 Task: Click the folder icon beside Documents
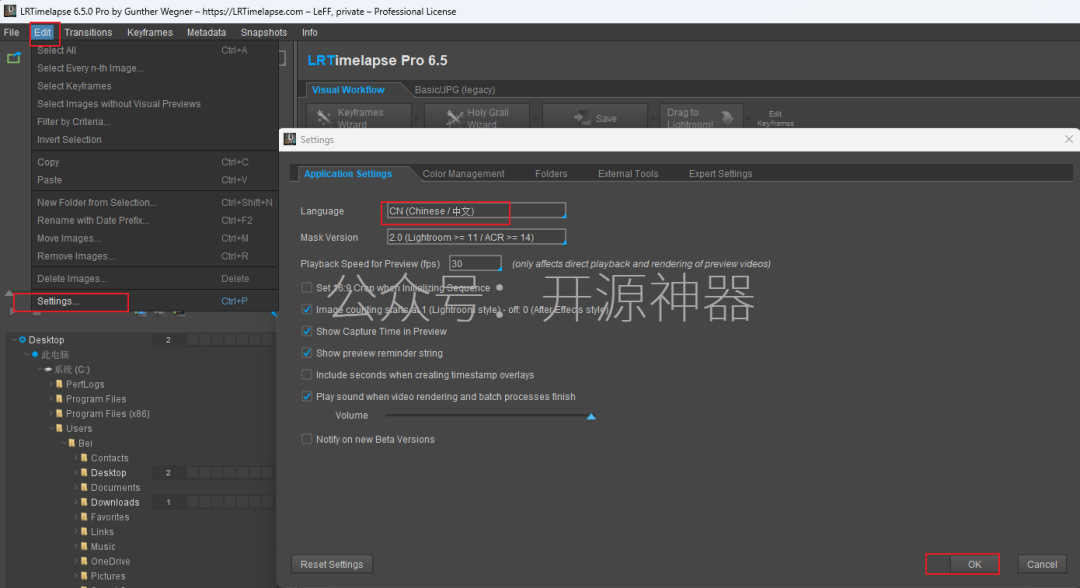click(x=84, y=487)
